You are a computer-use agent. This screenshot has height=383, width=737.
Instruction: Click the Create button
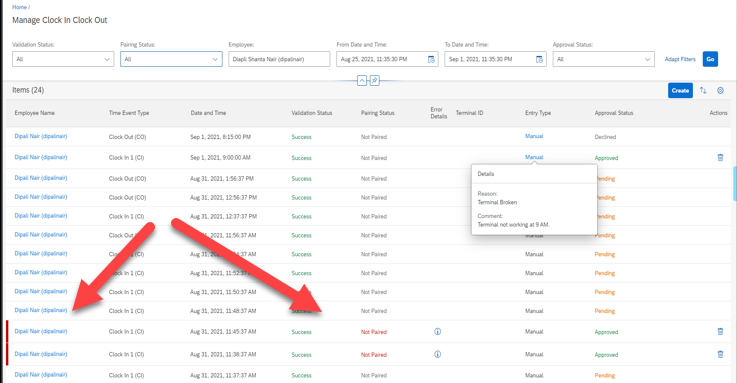coord(680,90)
